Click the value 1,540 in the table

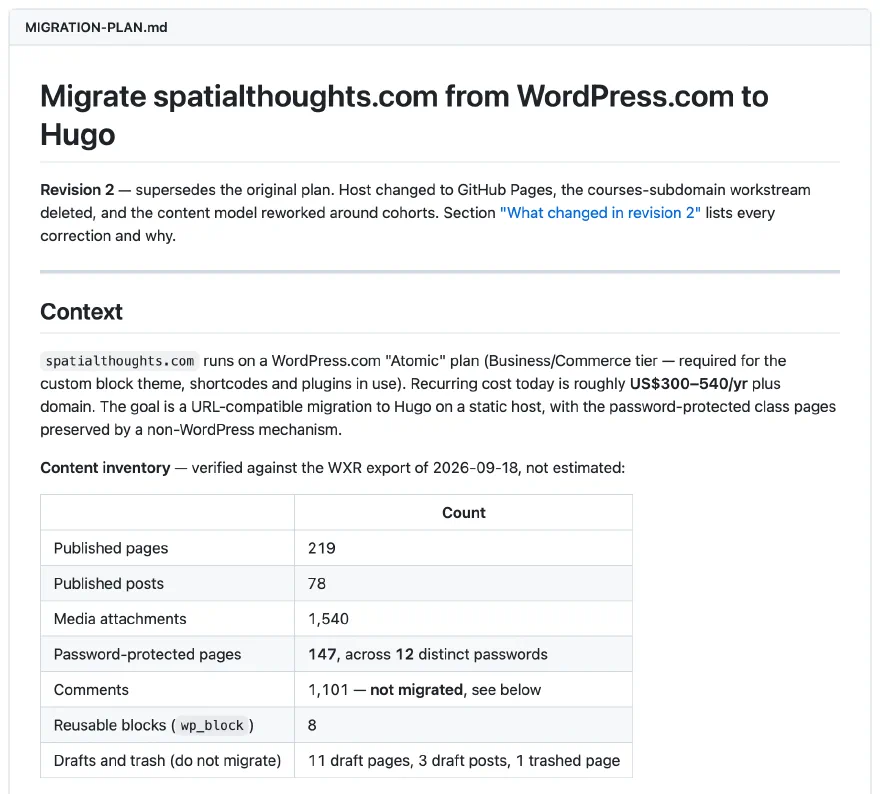328,619
